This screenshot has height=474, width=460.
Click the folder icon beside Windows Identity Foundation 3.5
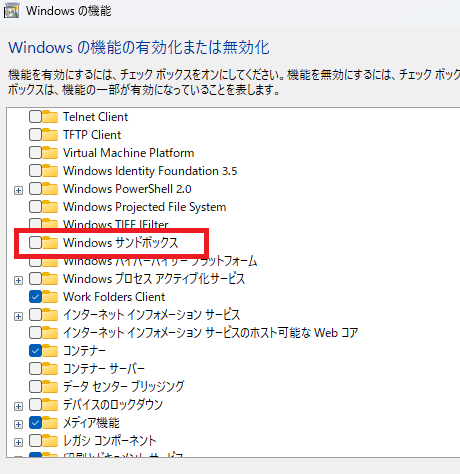(50, 171)
